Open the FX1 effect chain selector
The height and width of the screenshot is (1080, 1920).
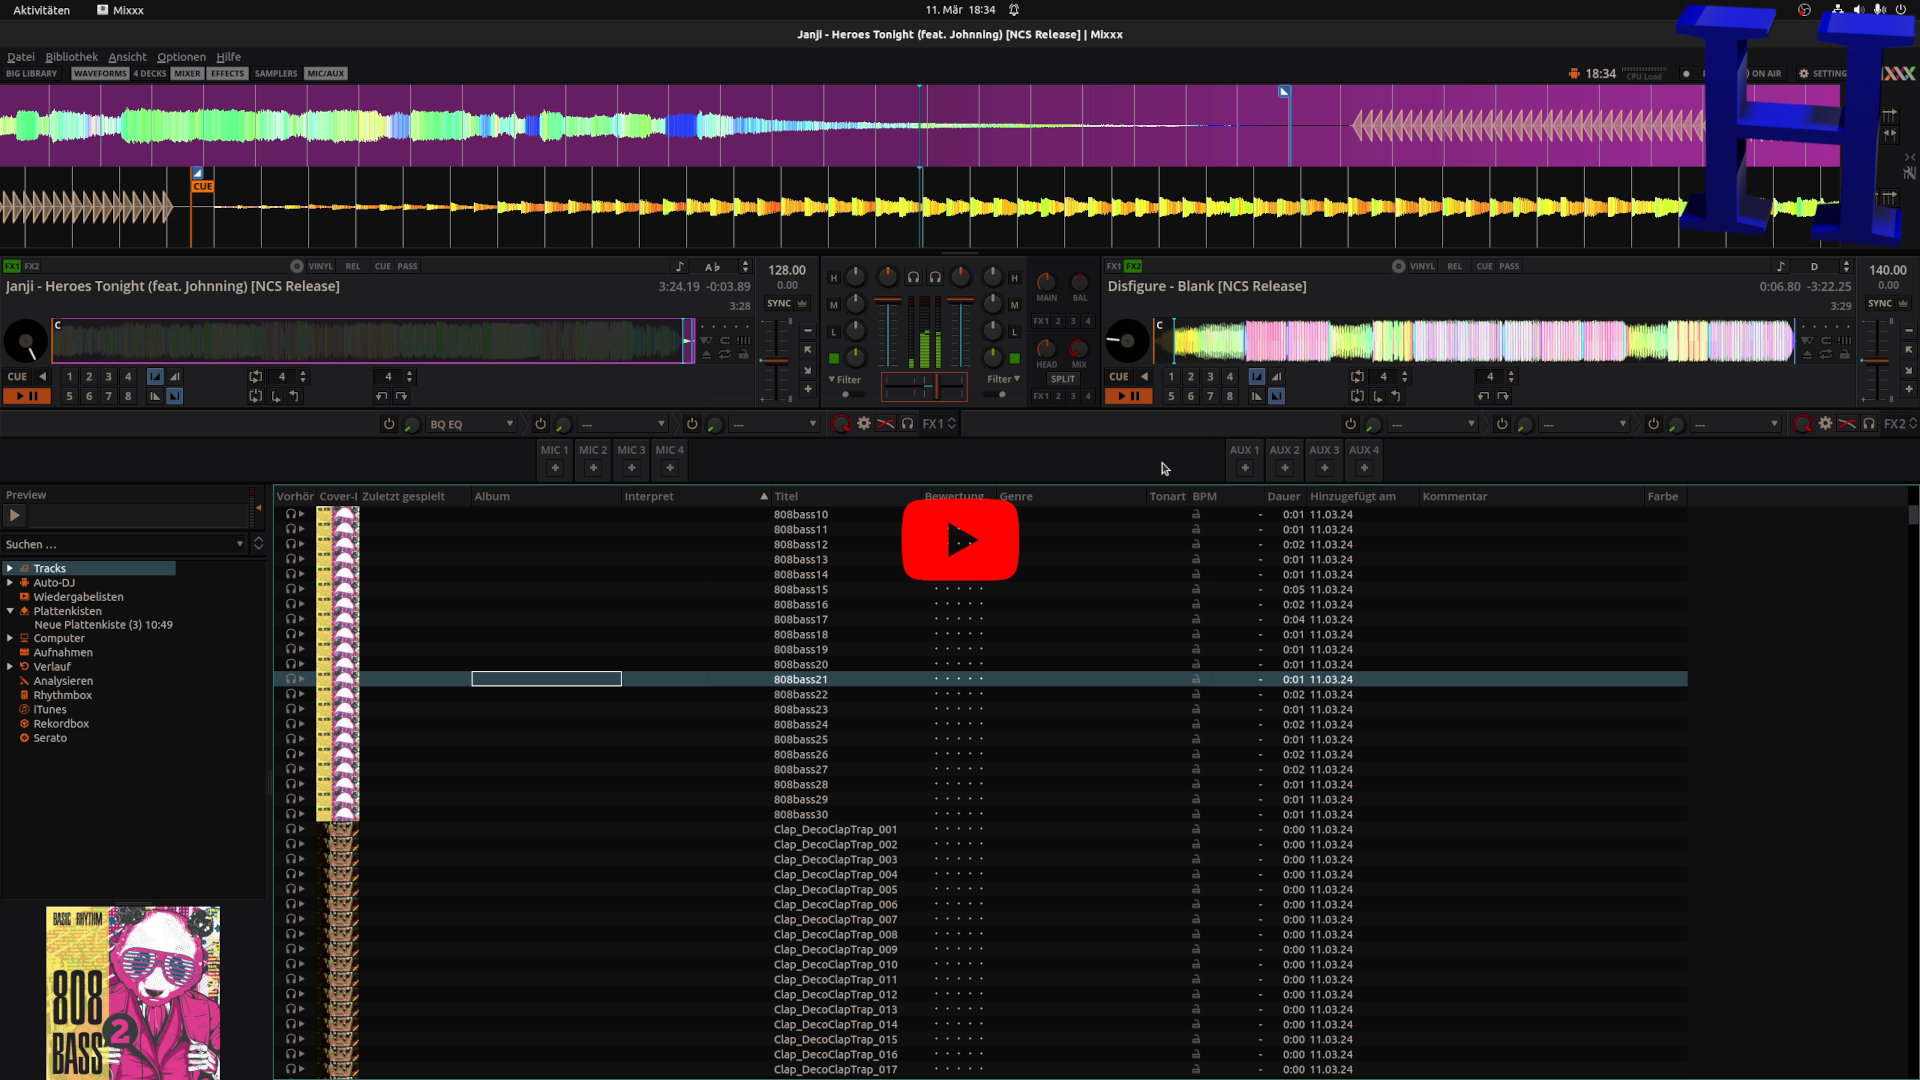click(x=939, y=424)
